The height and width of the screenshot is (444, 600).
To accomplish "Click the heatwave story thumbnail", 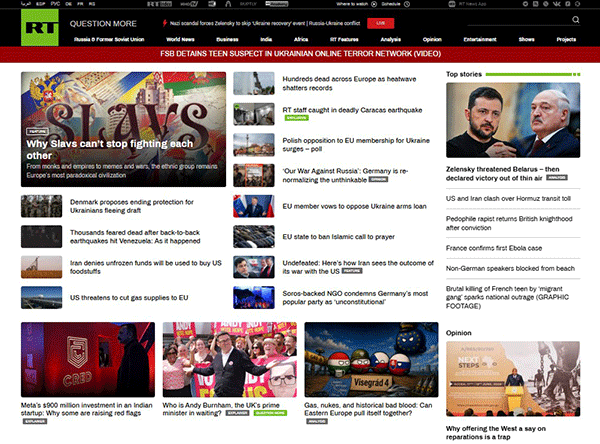I will click(x=254, y=83).
